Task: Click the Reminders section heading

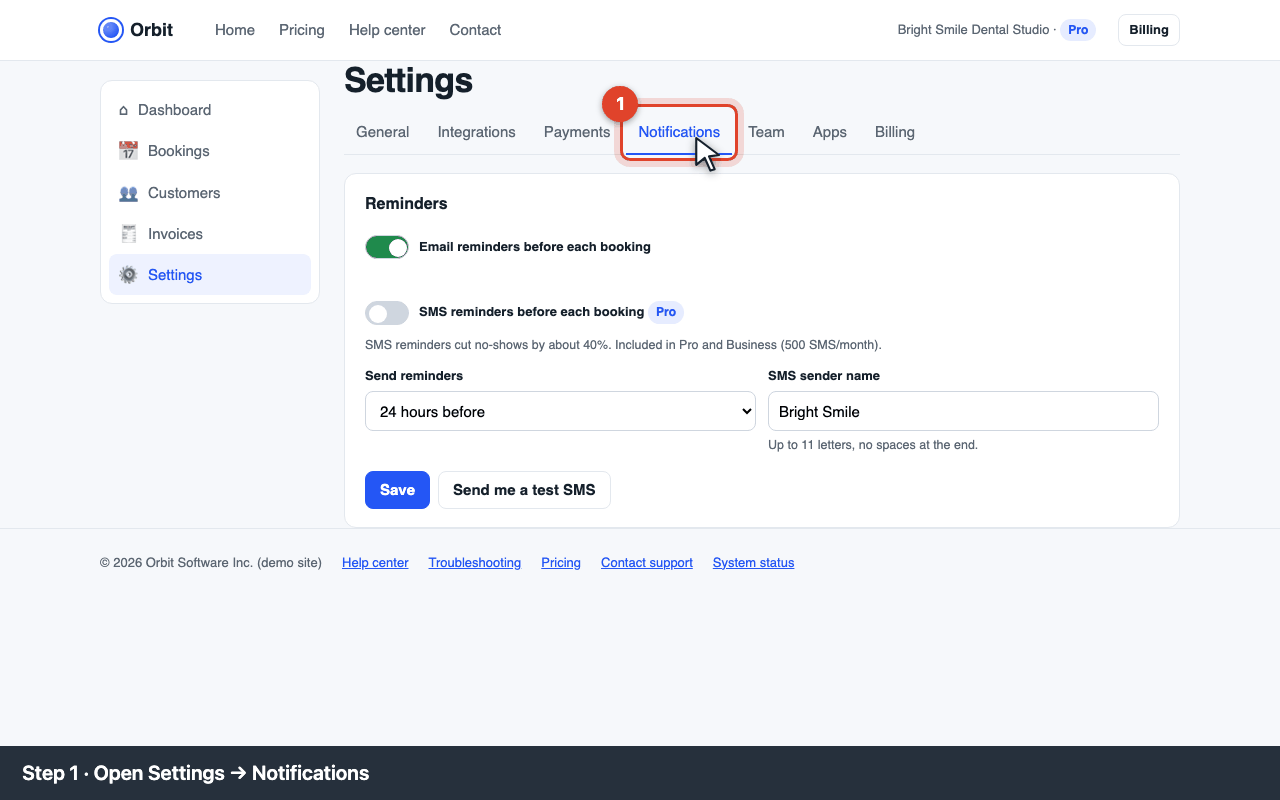Action: [406, 204]
